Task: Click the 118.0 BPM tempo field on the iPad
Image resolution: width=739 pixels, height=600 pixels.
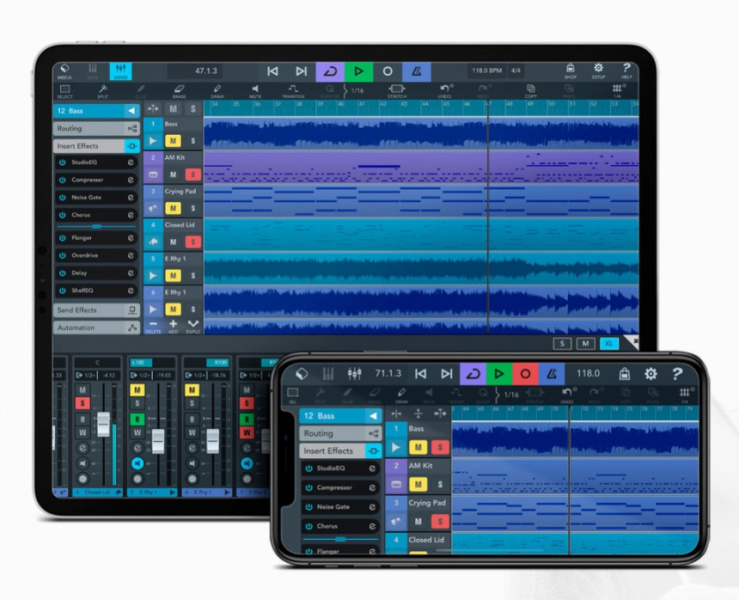Action: (487, 71)
